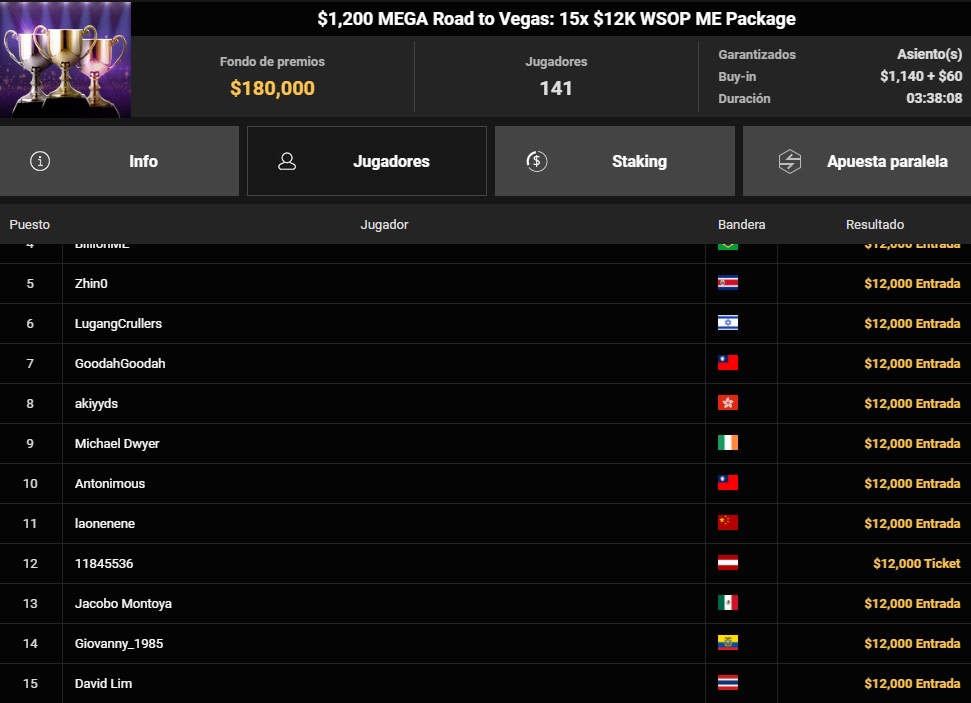Click position number 10
The image size is (971, 703).
pyautogui.click(x=30, y=484)
